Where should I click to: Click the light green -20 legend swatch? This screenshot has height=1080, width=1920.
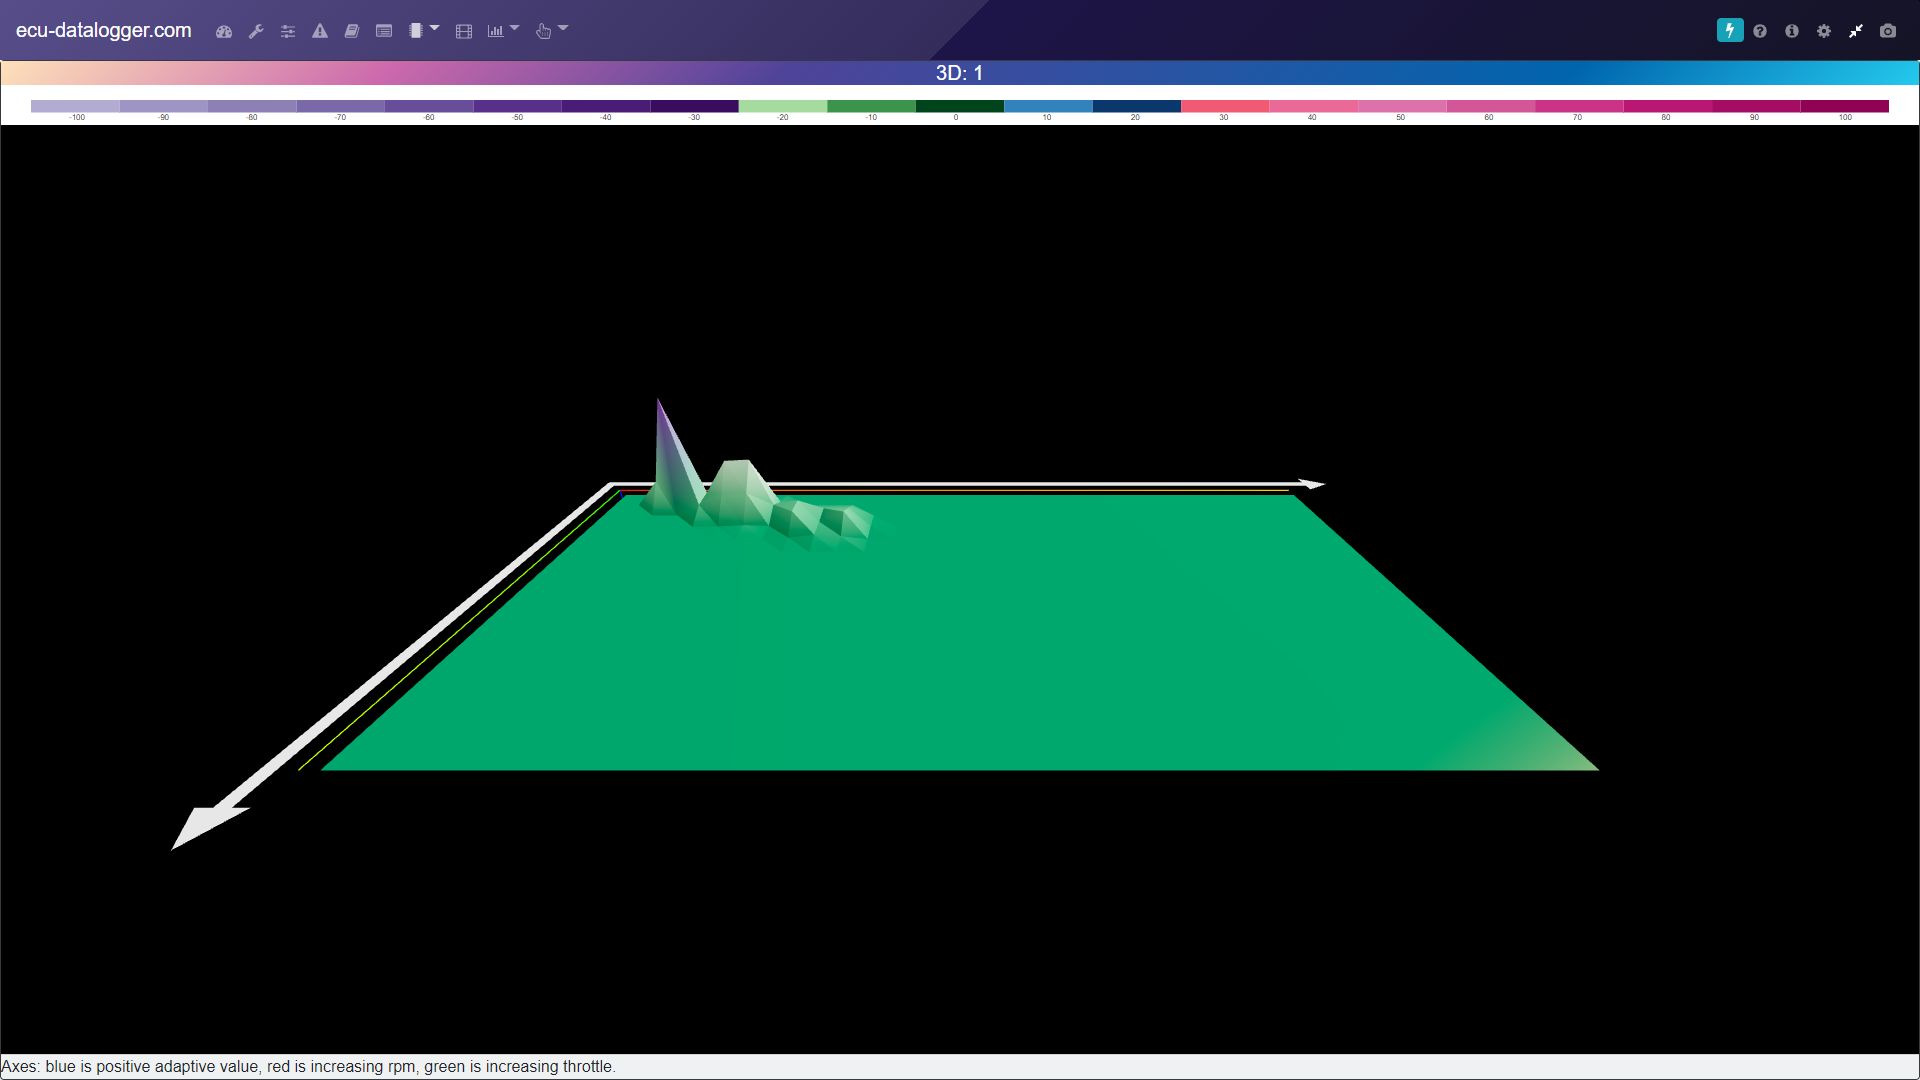click(783, 106)
